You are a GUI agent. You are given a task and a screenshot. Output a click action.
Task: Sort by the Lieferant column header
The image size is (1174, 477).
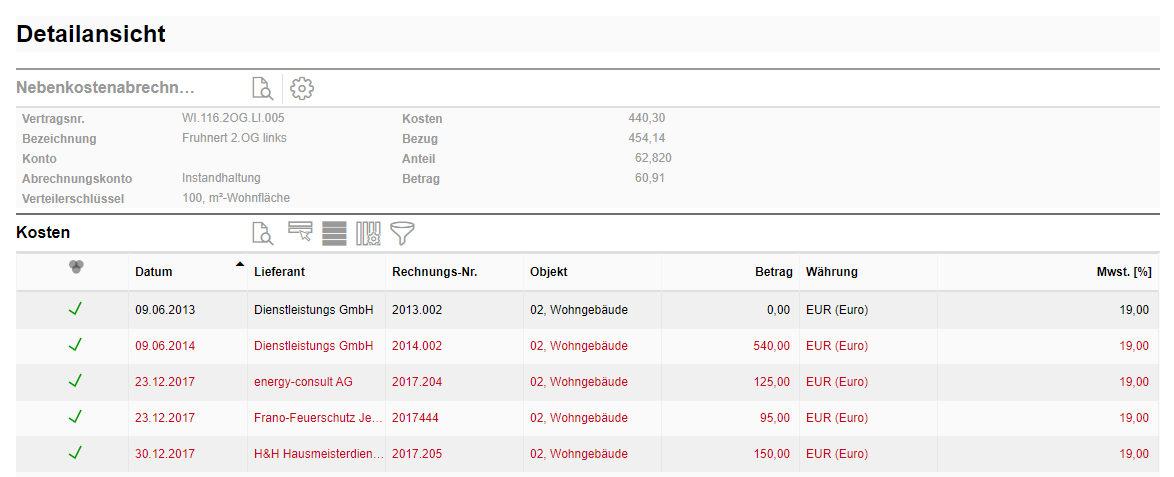[x=279, y=272]
